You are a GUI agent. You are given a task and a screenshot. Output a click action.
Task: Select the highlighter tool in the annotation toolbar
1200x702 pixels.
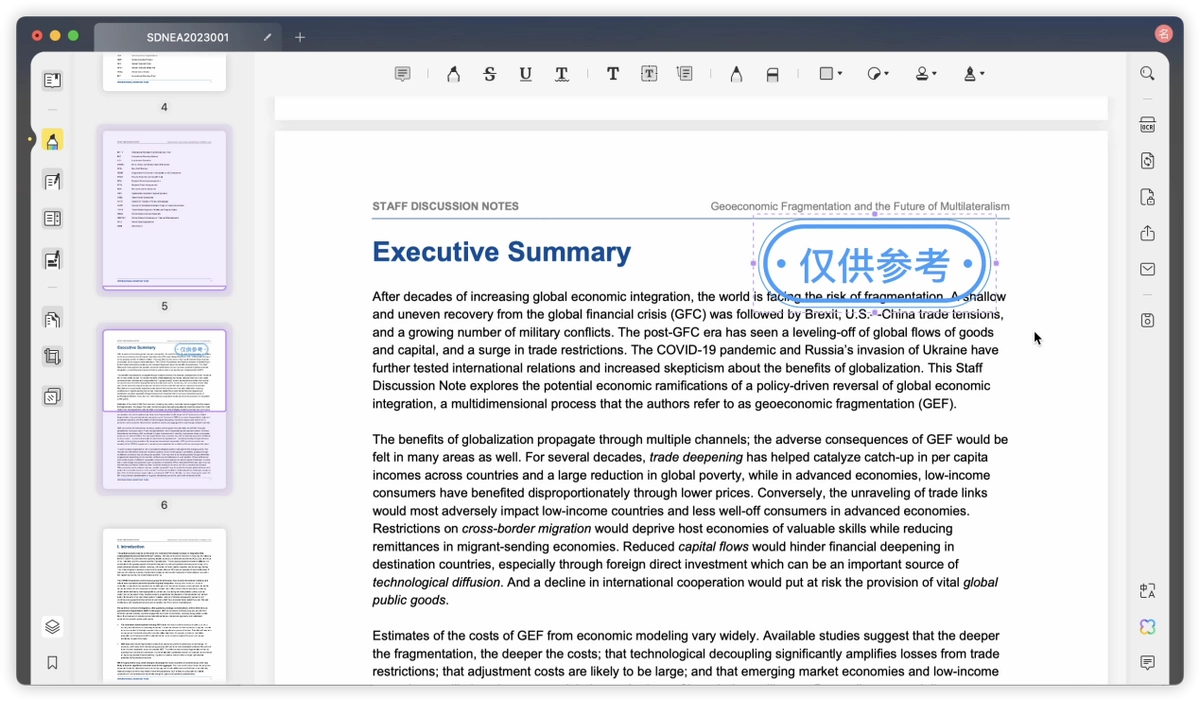[453, 74]
